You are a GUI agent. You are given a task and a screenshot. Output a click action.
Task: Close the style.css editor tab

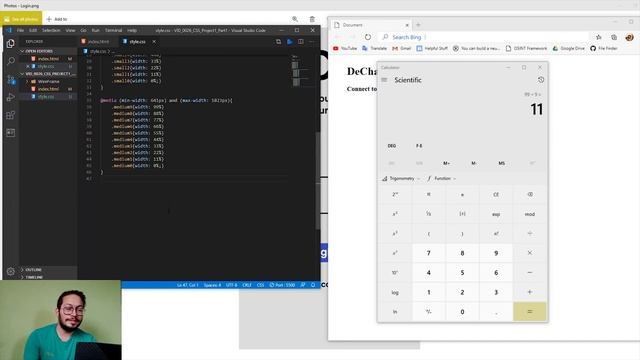pyautogui.click(x=154, y=42)
